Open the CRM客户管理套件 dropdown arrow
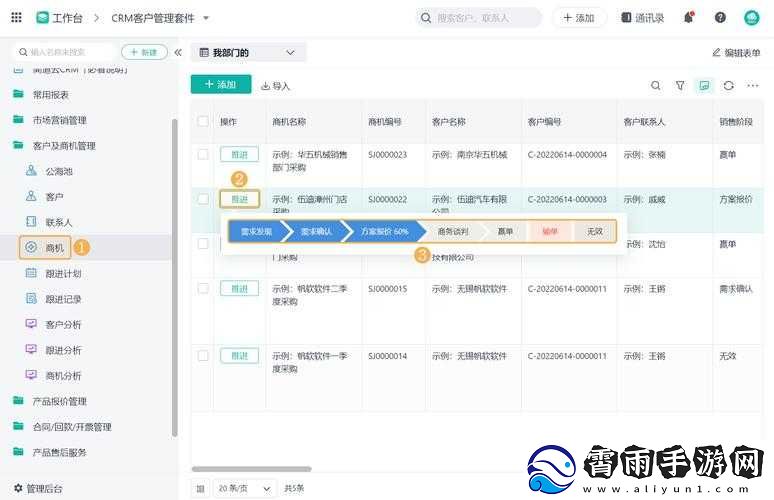Viewport: 774px width, 500px height. [x=206, y=18]
